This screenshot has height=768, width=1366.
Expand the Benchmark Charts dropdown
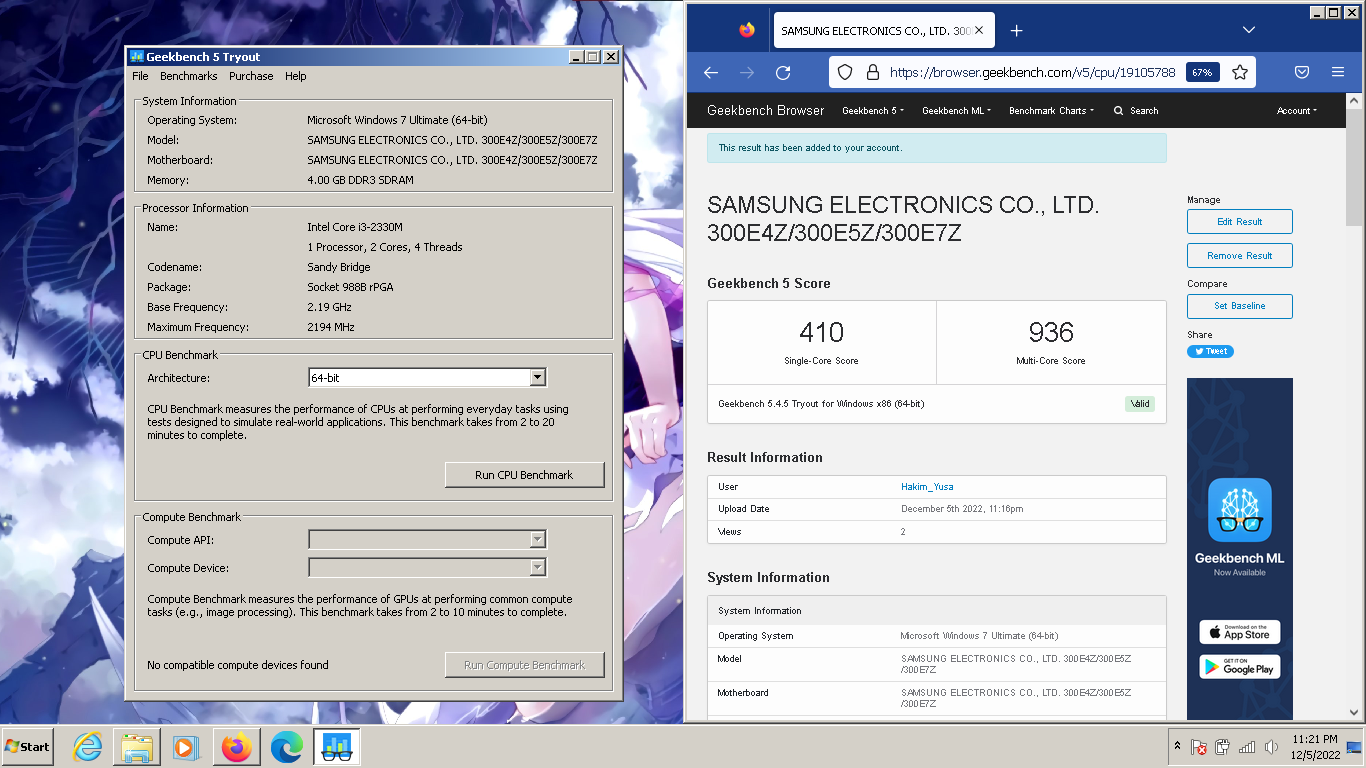(x=1051, y=111)
